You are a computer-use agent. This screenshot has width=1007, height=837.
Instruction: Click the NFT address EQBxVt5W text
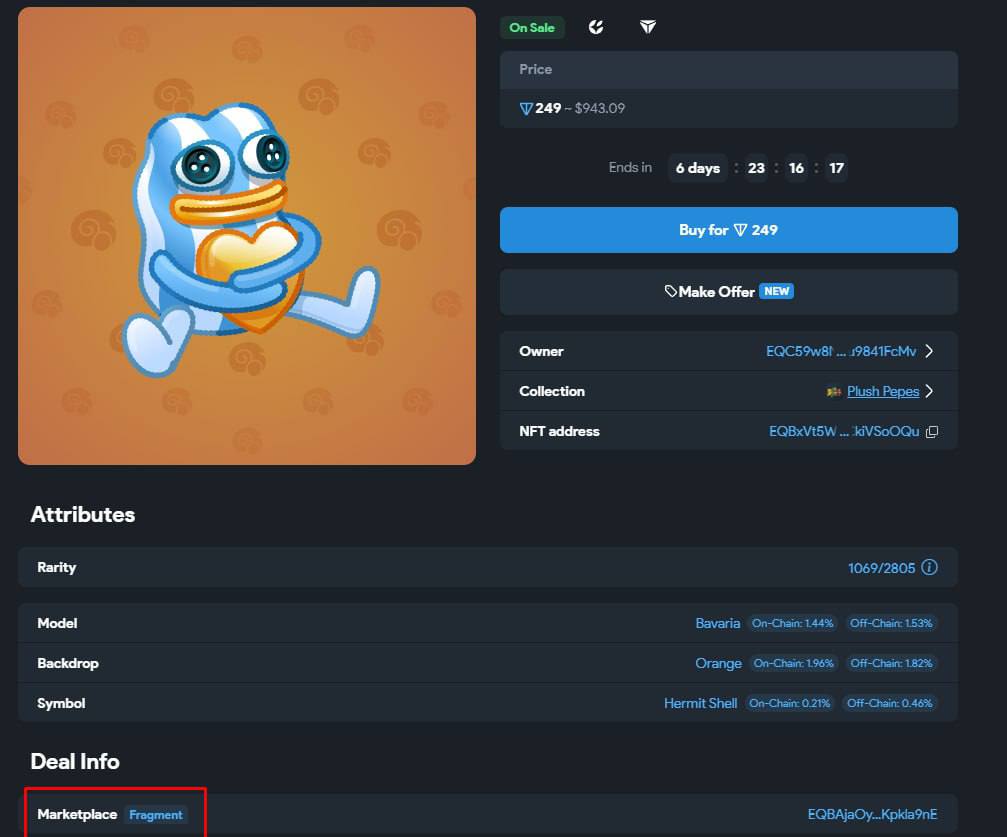[x=844, y=432]
